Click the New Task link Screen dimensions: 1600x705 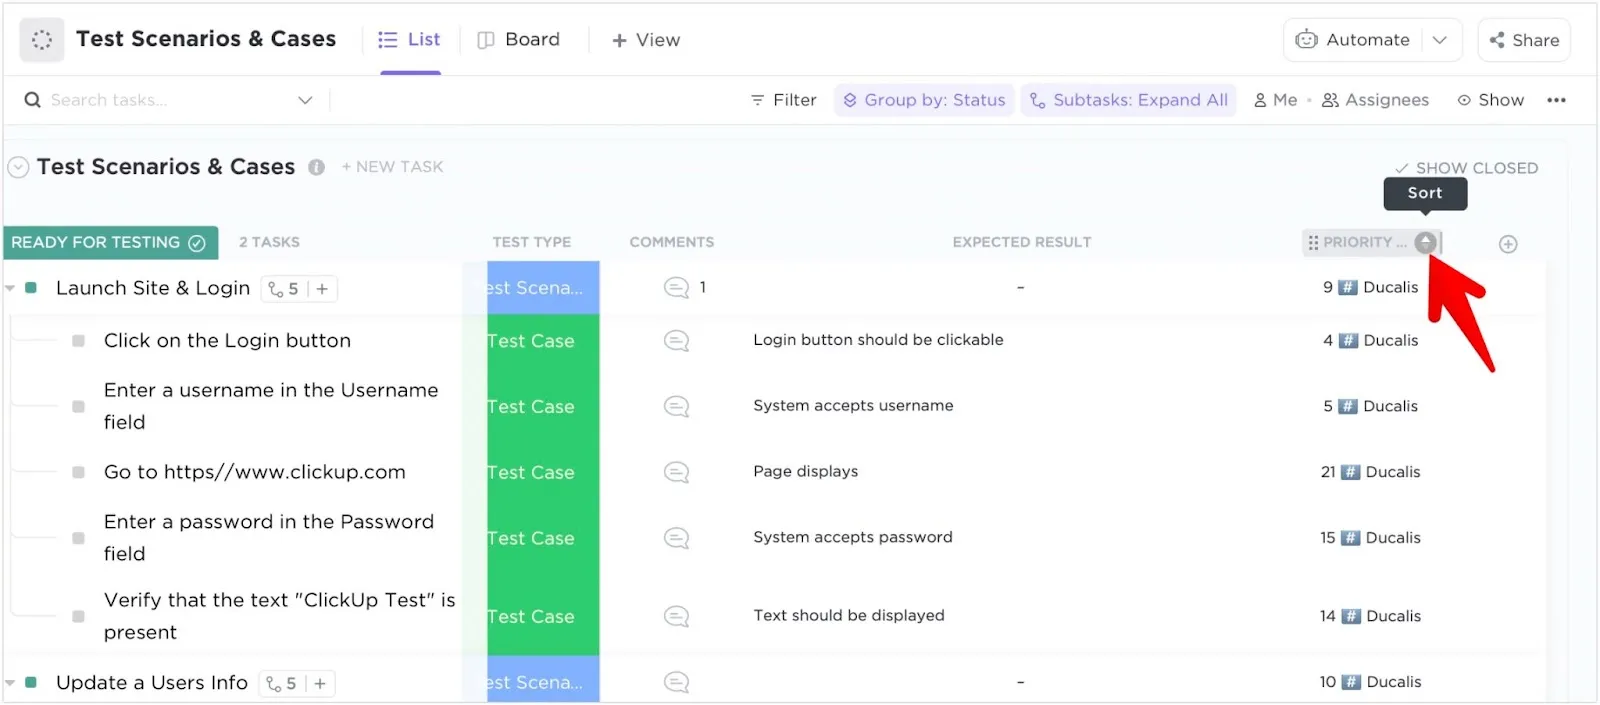pyautogui.click(x=392, y=167)
